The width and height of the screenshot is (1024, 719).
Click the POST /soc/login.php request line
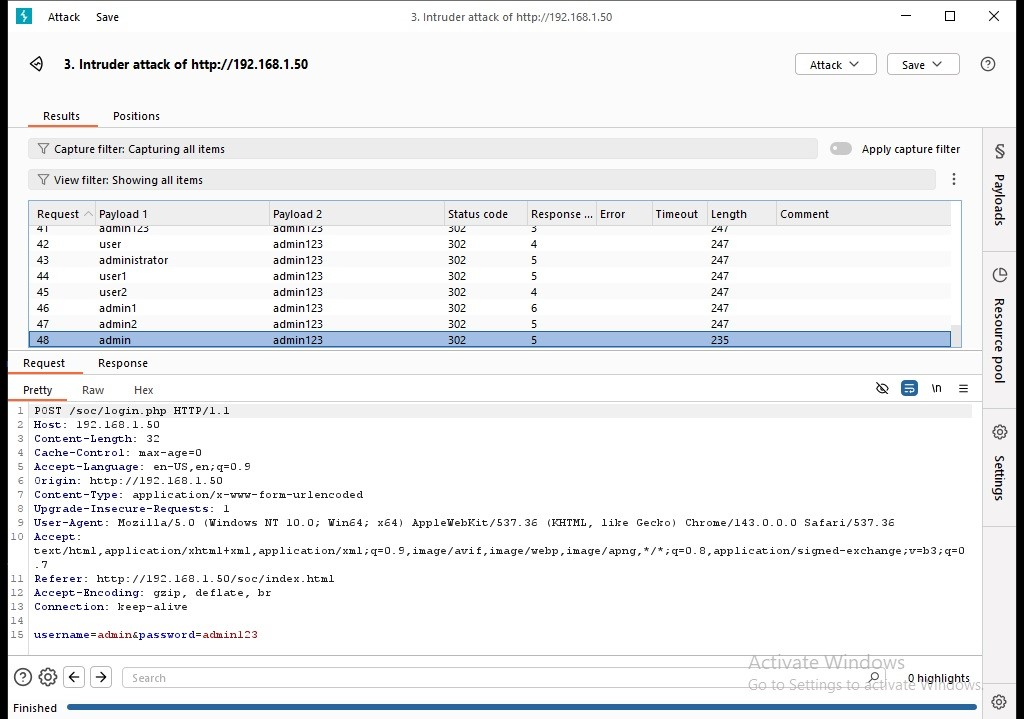(x=132, y=410)
